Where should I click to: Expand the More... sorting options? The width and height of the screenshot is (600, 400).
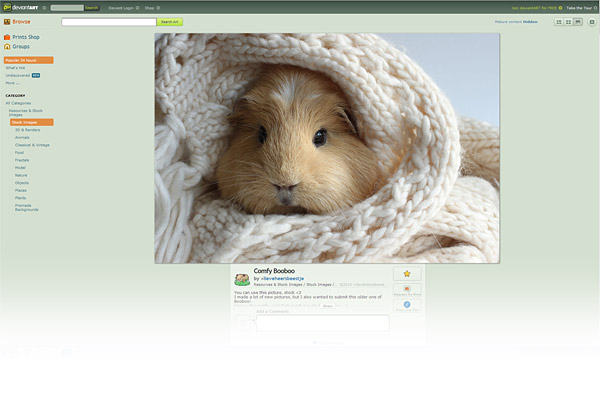tap(12, 82)
